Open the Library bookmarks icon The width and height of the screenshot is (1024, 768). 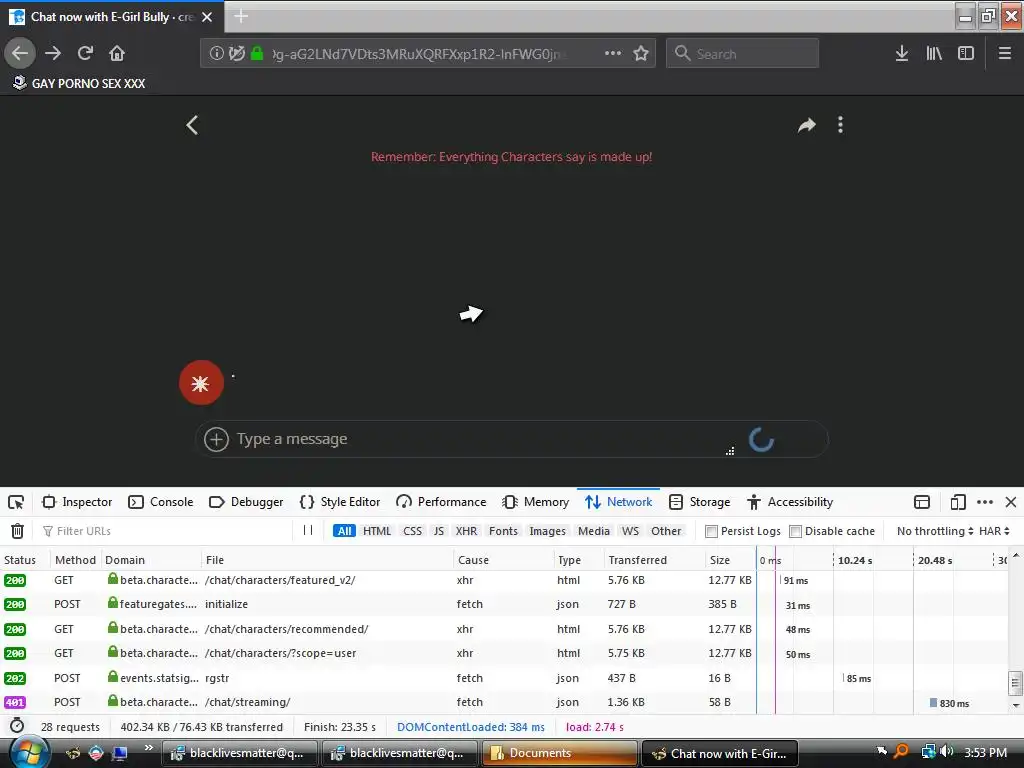coord(934,54)
